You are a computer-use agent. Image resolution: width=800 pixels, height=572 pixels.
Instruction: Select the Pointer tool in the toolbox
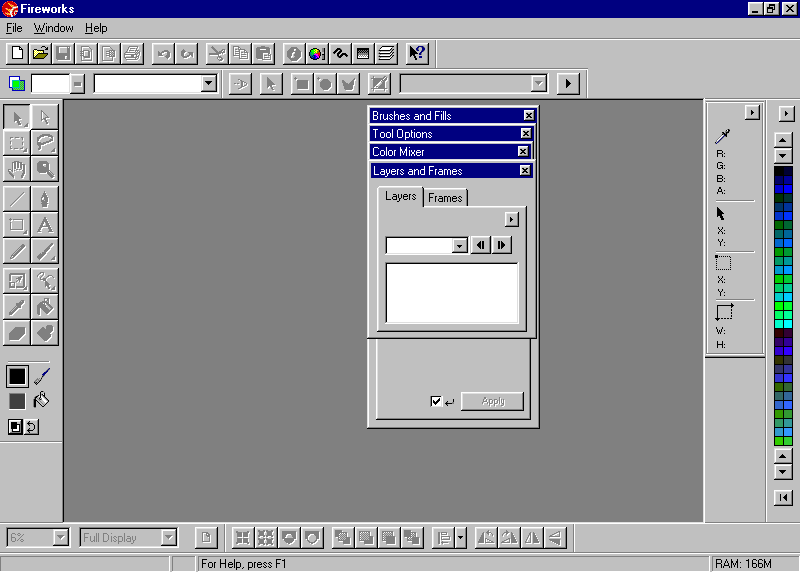tap(17, 117)
